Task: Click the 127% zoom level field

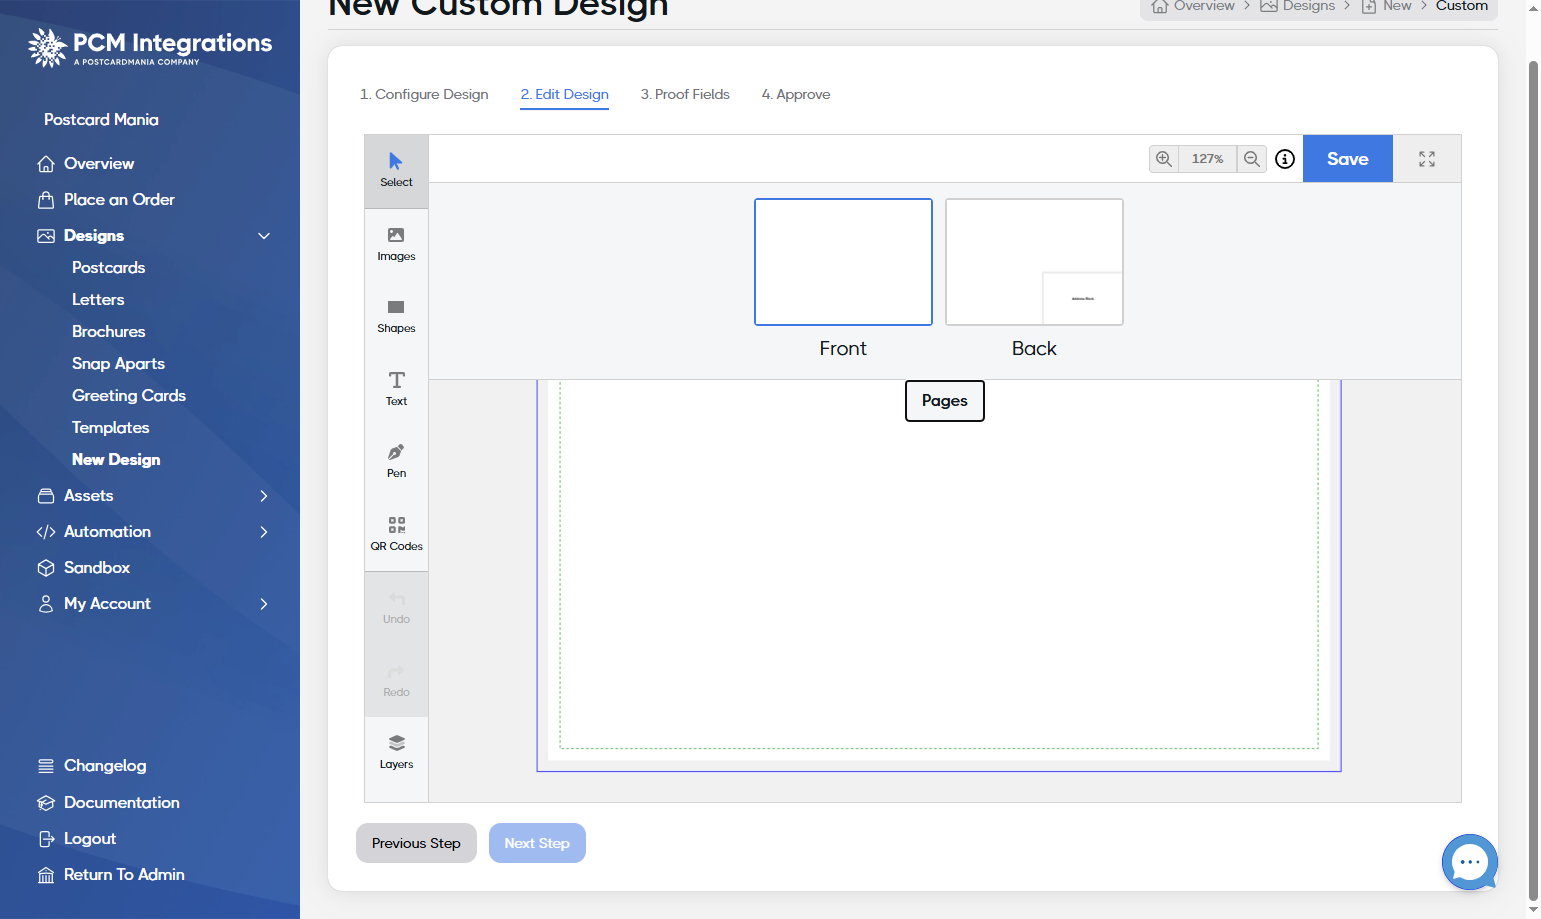Action: tap(1208, 159)
